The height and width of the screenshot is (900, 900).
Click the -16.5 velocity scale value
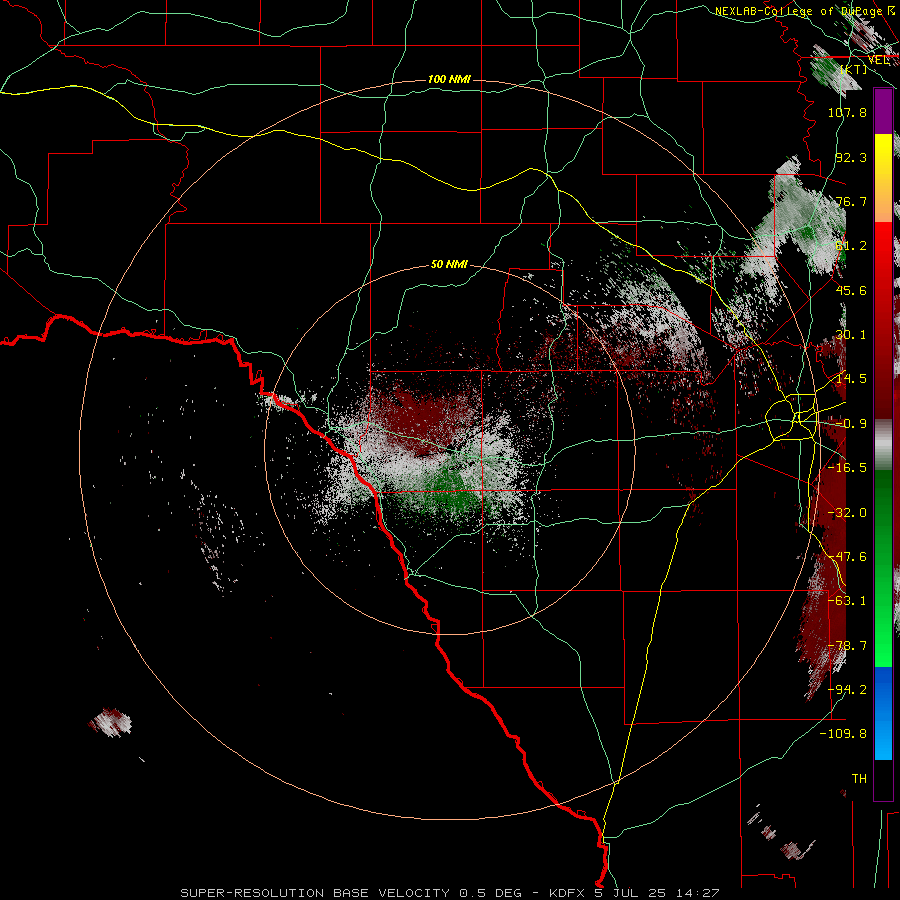point(847,468)
